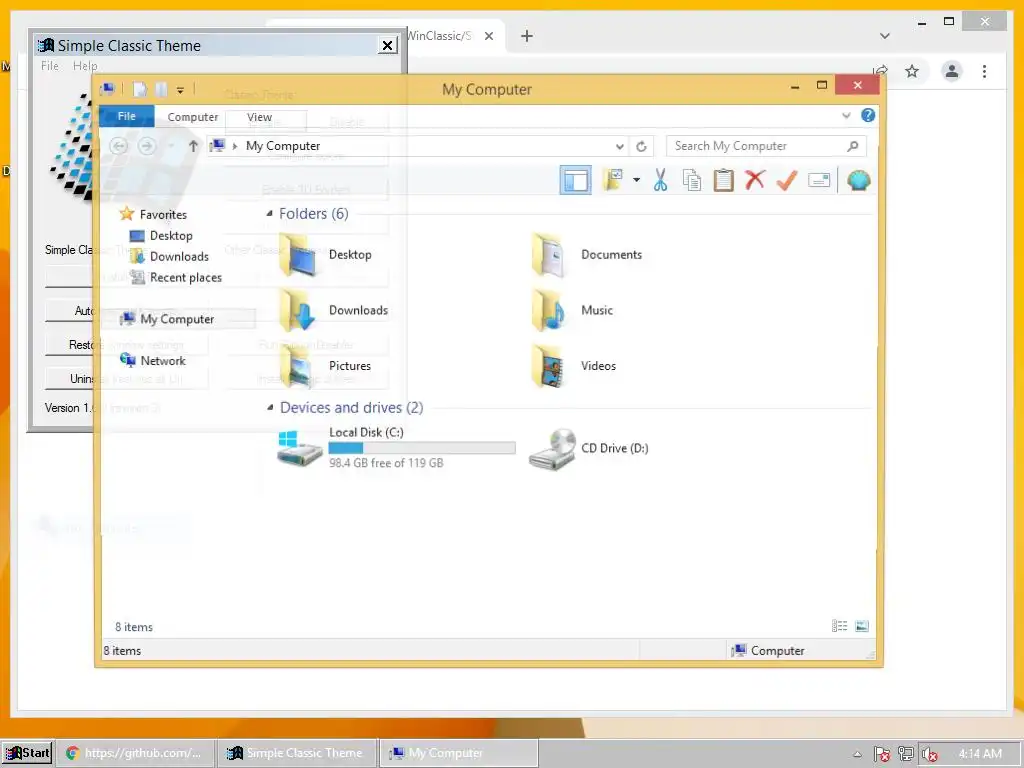This screenshot has width=1024, height=768.
Task: Switch to the large icons view icon in the status bar
Action: coord(862,626)
